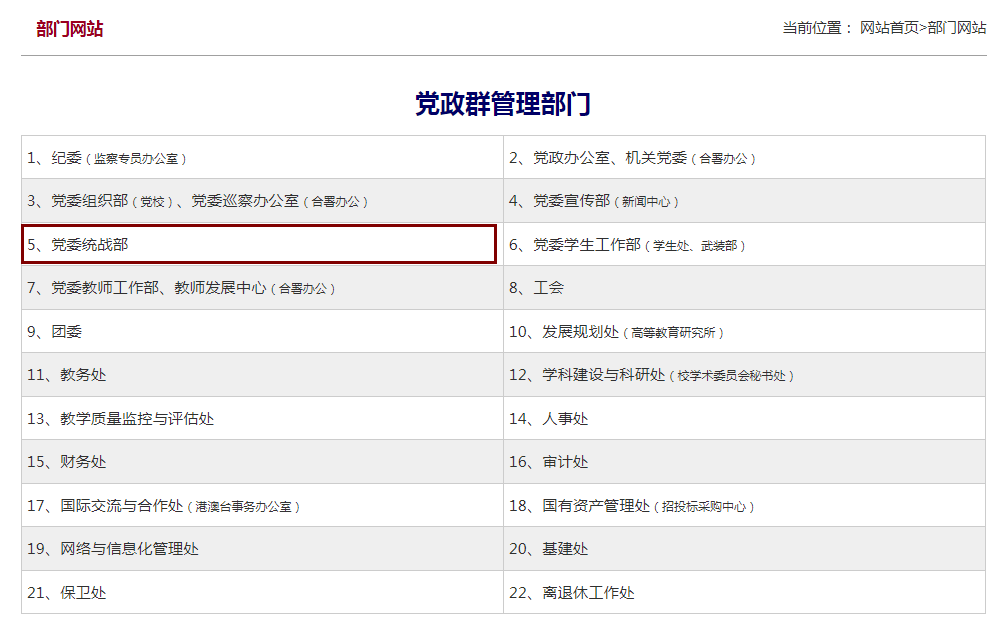The image size is (1003, 620).
Task: Open 发展规划处 department page
Action: pos(581,331)
